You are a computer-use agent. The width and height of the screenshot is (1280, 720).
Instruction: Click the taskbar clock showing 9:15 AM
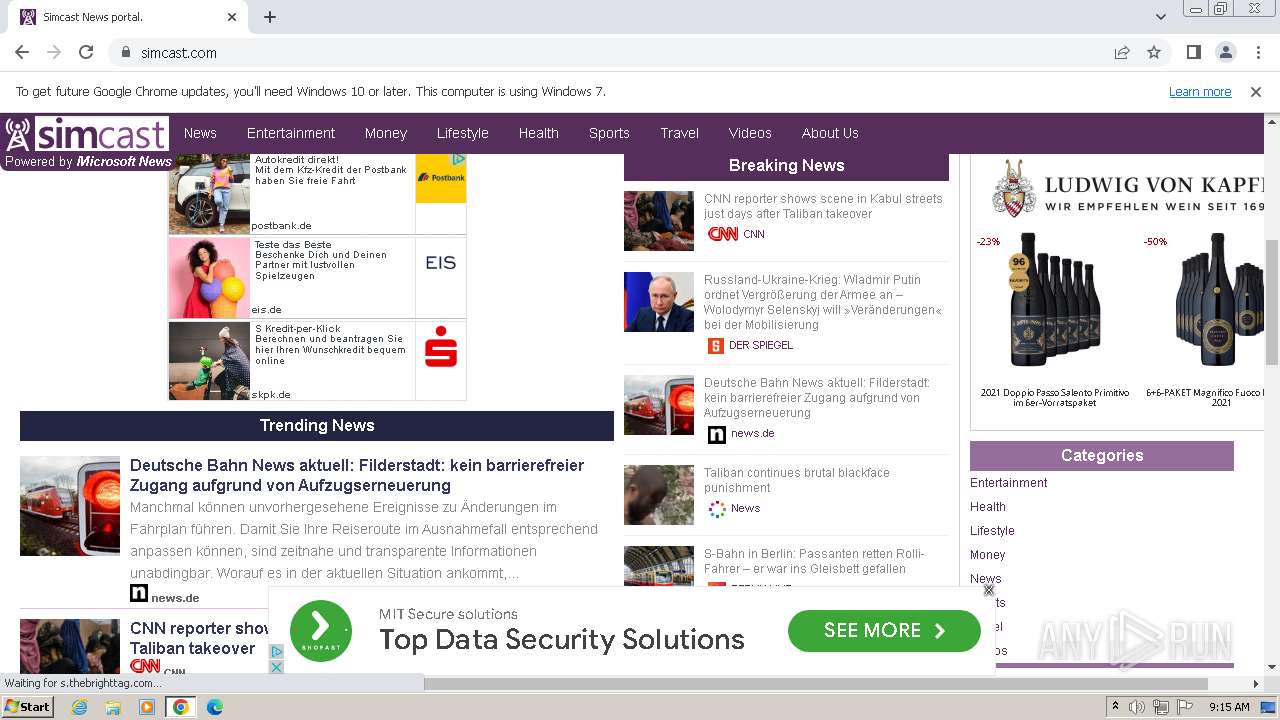[1229, 707]
